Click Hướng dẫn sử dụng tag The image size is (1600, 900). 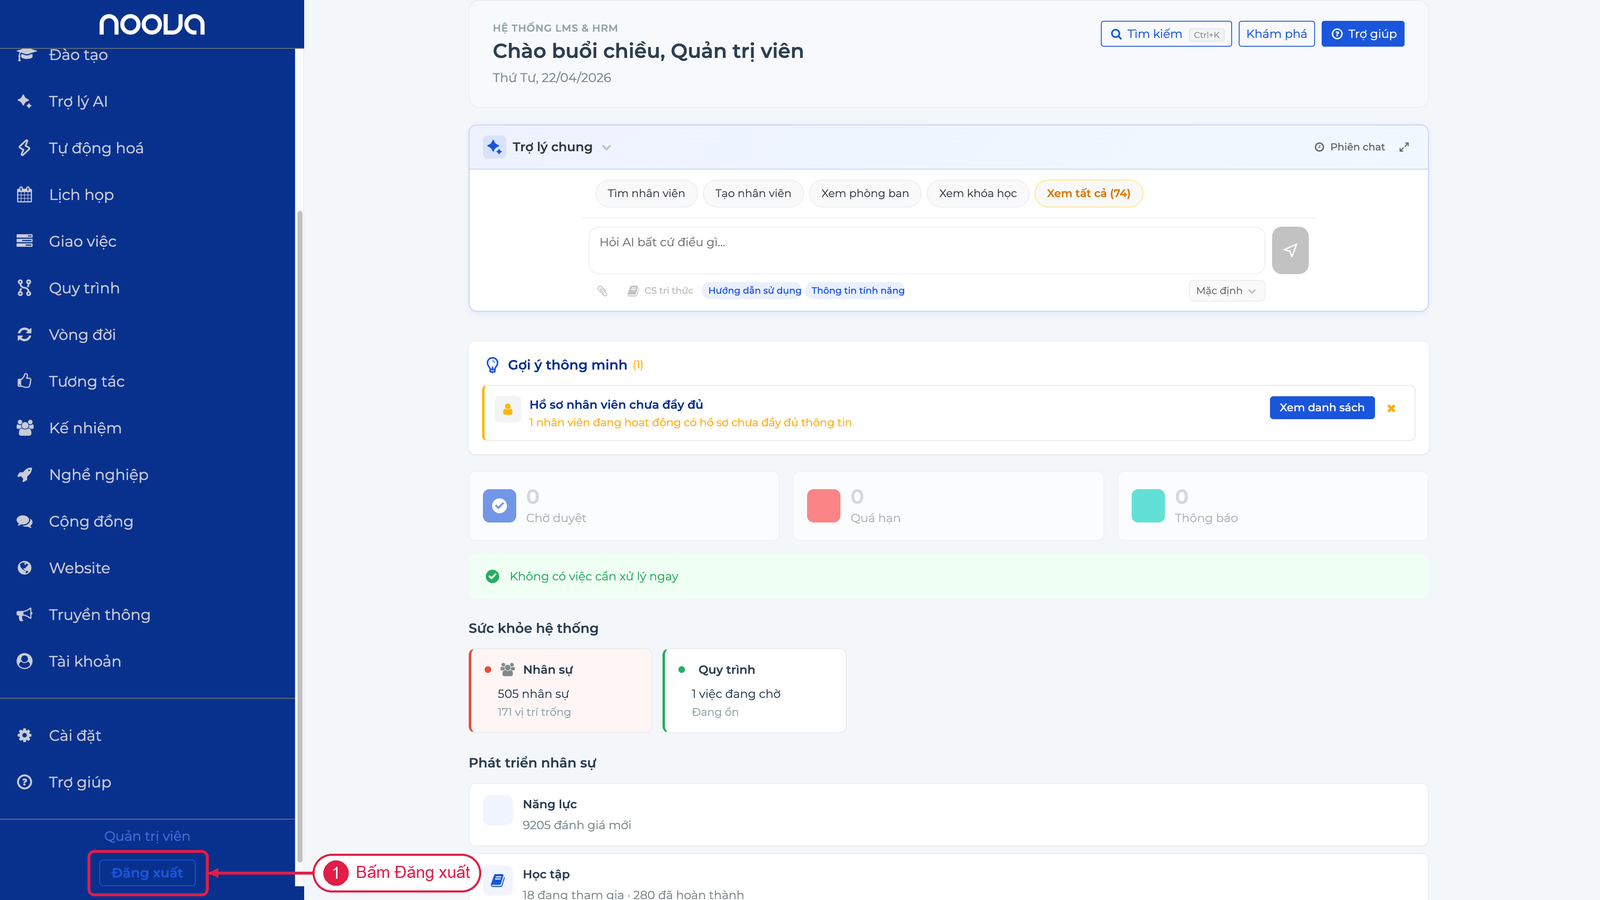coord(755,291)
